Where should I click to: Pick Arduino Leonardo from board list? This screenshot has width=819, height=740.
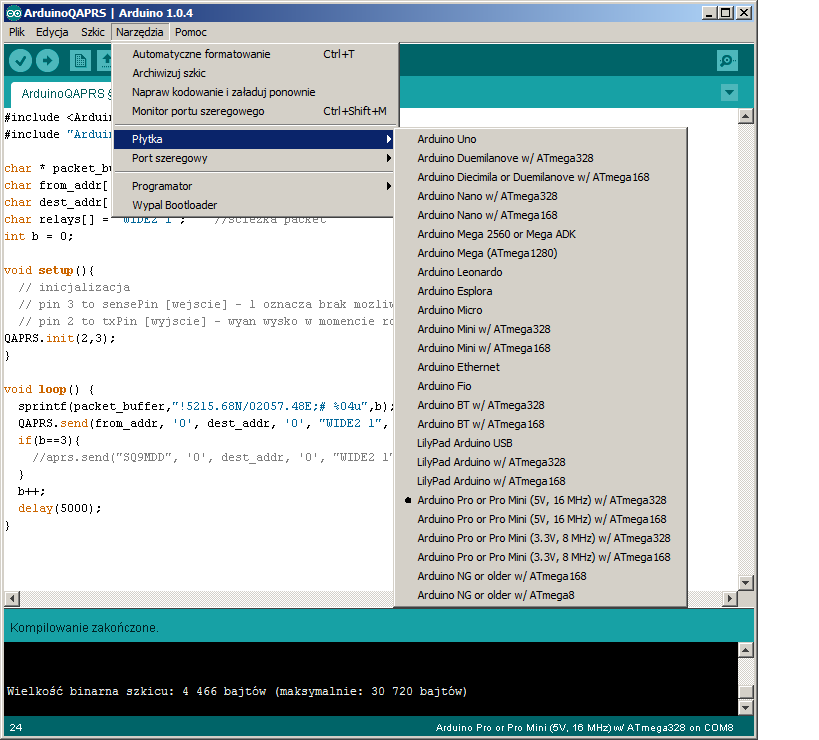click(x=459, y=272)
